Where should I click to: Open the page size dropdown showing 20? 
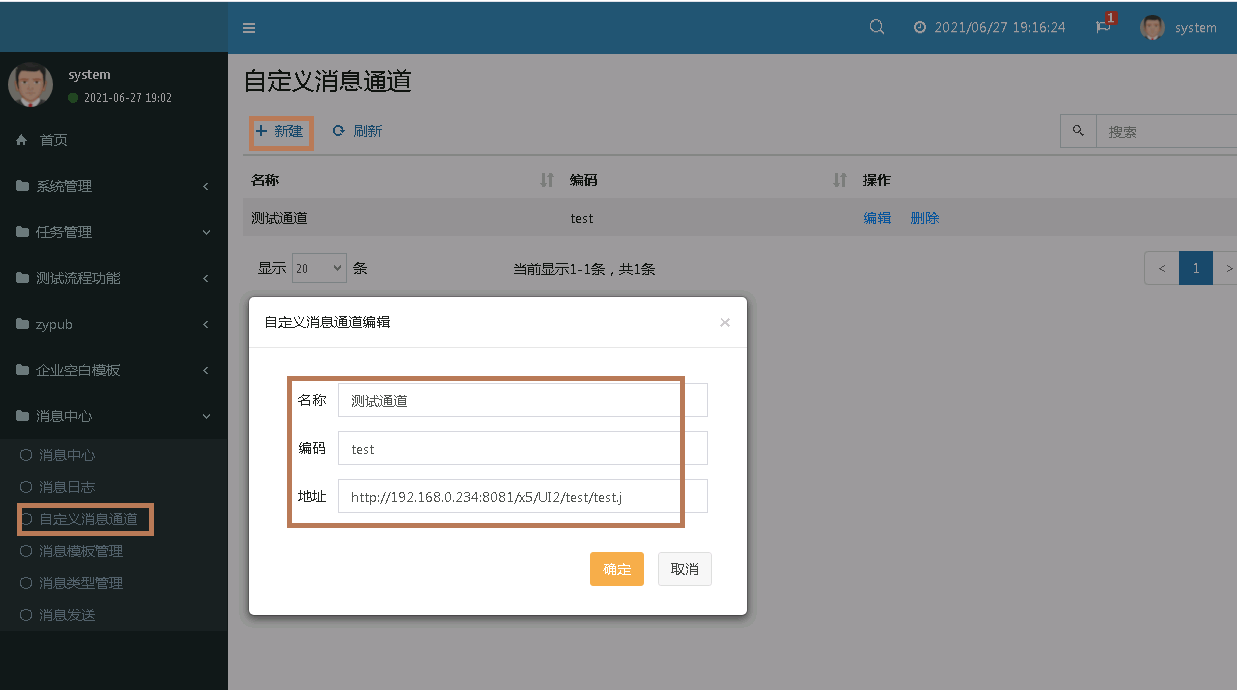pos(319,268)
